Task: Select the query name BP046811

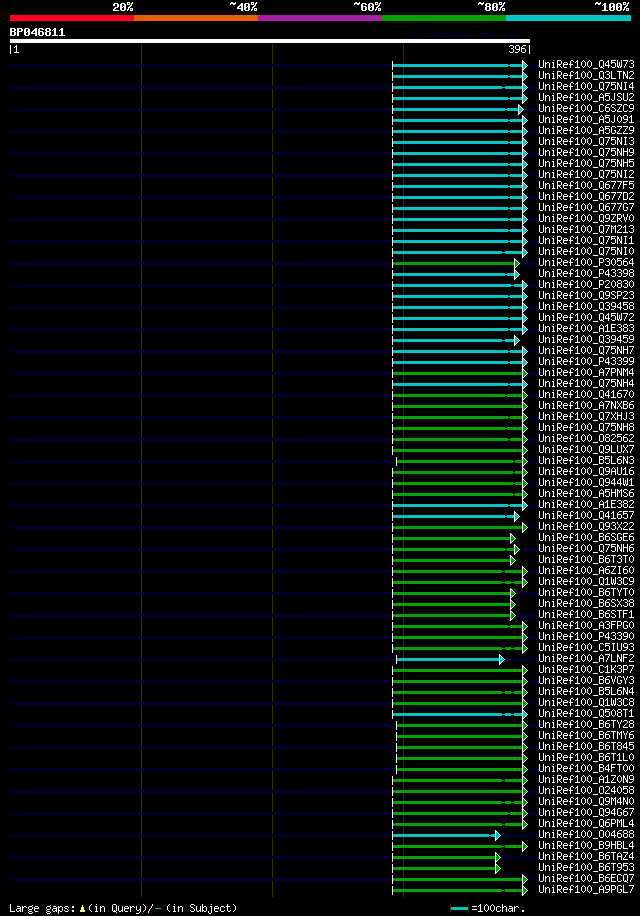Action: 37,32
